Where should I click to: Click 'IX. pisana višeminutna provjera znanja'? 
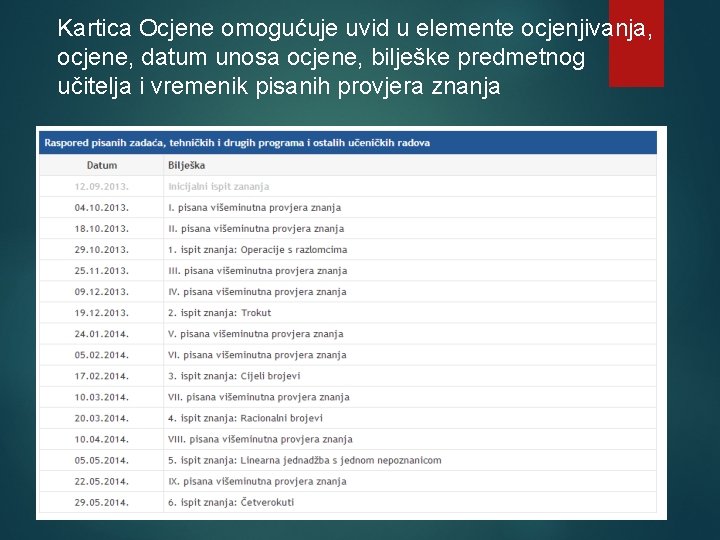click(257, 482)
